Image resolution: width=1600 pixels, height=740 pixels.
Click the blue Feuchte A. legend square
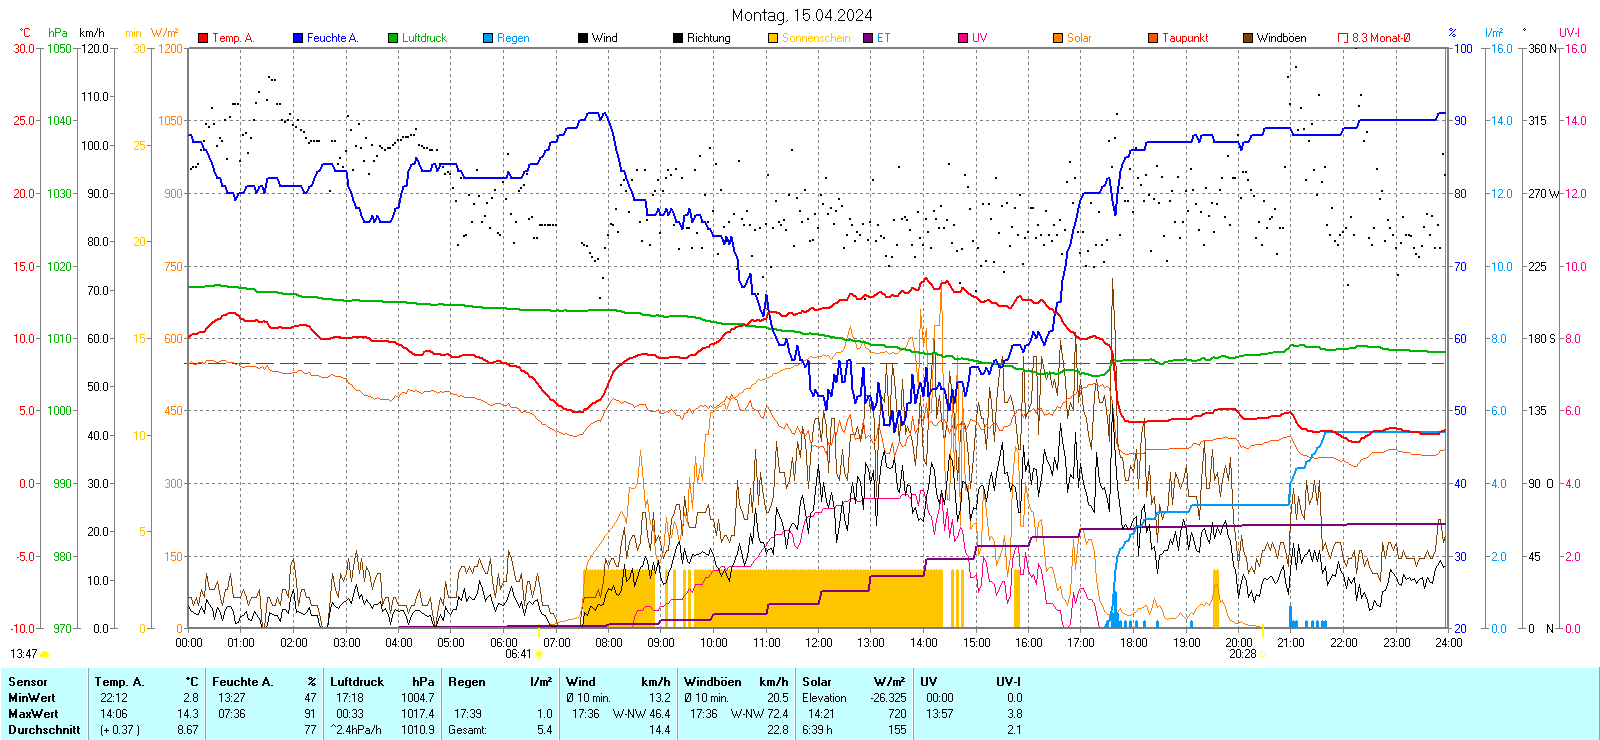(298, 38)
